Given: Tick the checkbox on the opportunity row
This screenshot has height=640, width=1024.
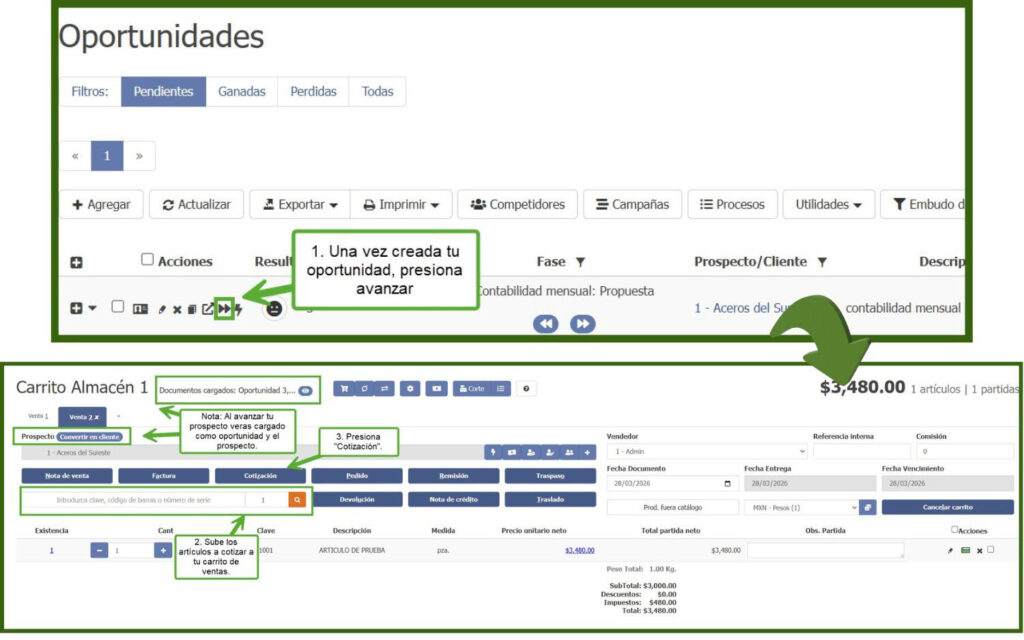Looking at the screenshot, I should click(x=117, y=307).
